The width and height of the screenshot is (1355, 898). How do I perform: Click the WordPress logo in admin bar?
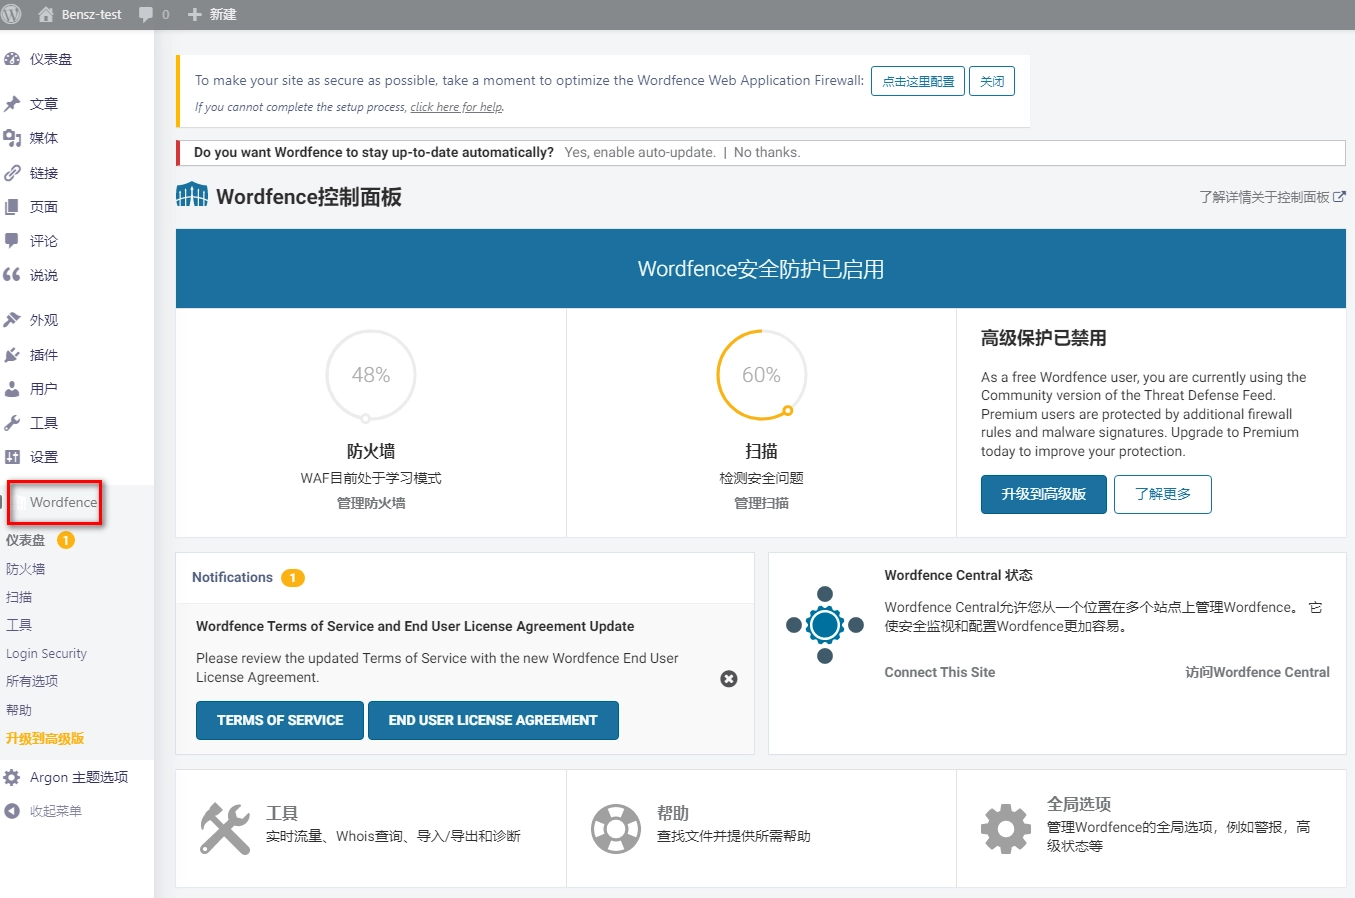tap(11, 14)
